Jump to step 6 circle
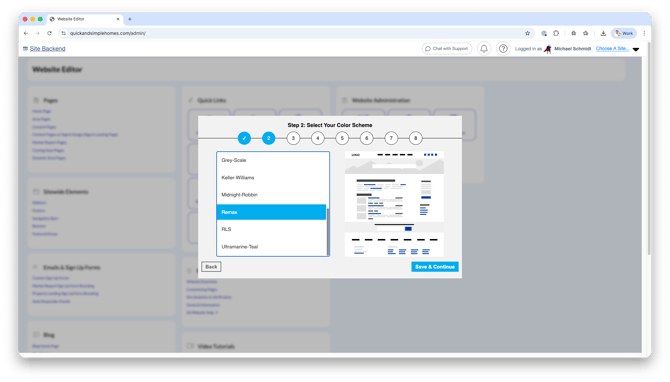Image resolution: width=670 pixels, height=382 pixels. click(x=366, y=138)
